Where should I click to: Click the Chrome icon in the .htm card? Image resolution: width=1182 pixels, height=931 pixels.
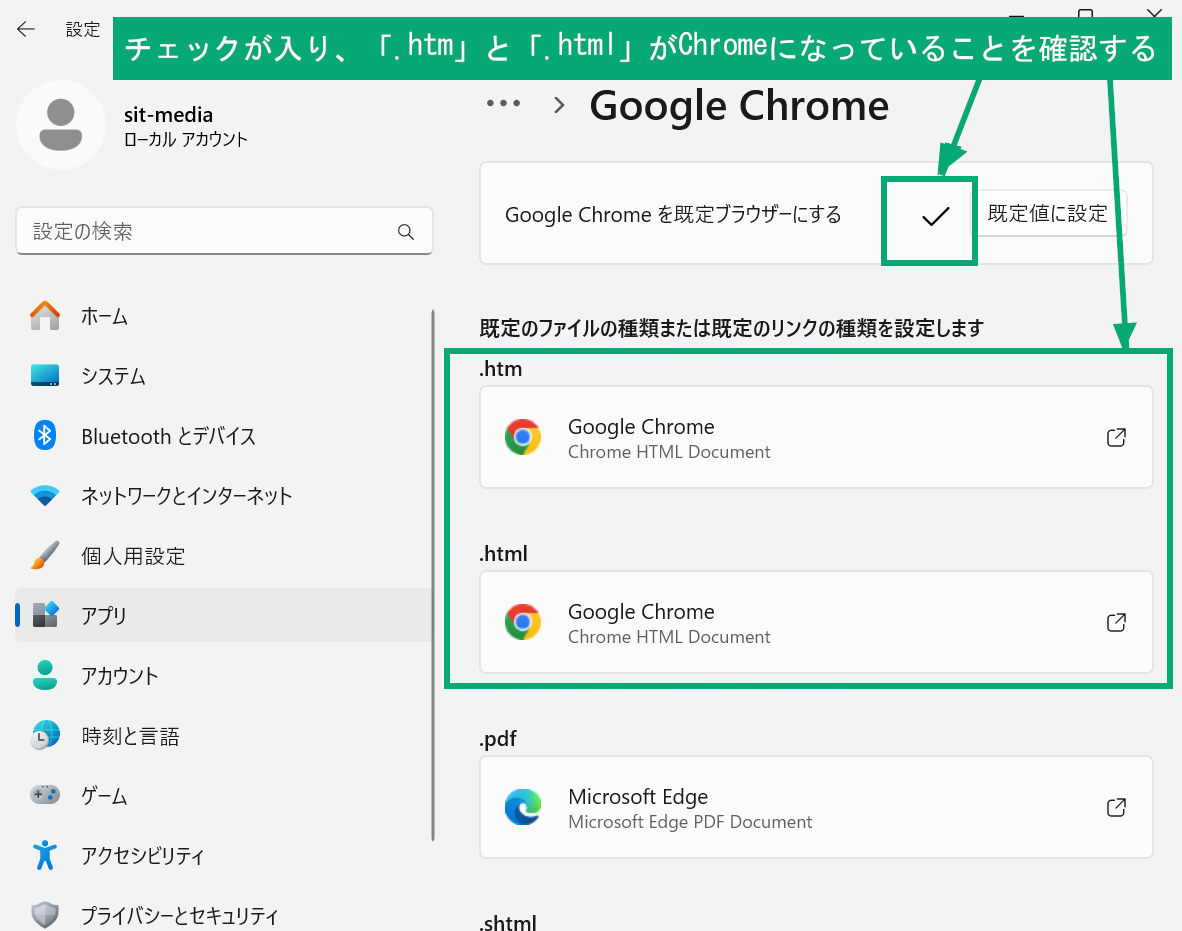tap(522, 436)
